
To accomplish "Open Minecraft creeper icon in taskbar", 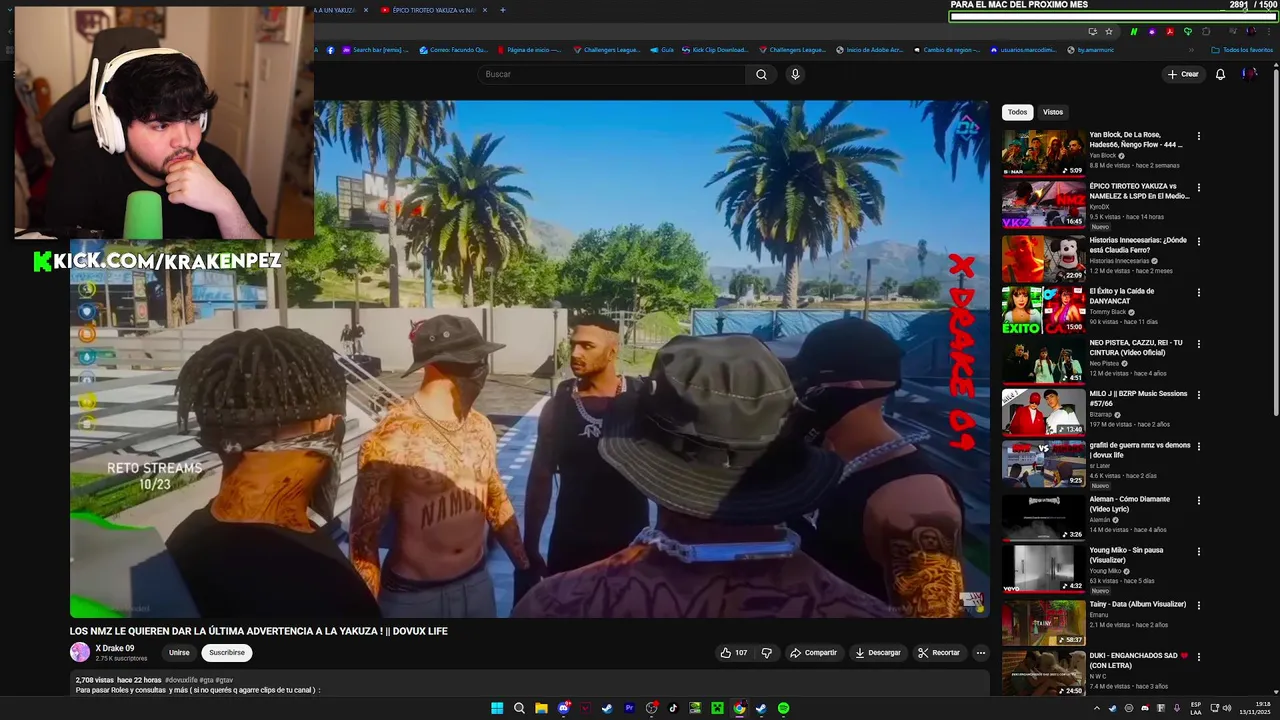I will tap(717, 708).
